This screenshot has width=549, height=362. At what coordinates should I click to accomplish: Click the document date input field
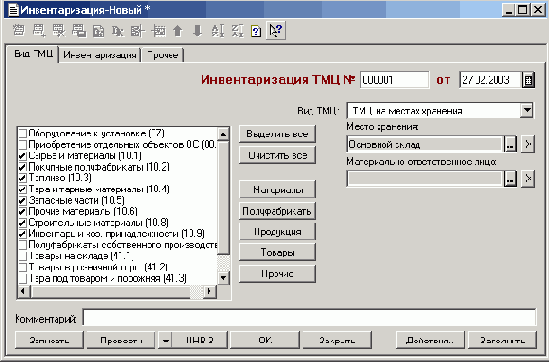tap(490, 80)
